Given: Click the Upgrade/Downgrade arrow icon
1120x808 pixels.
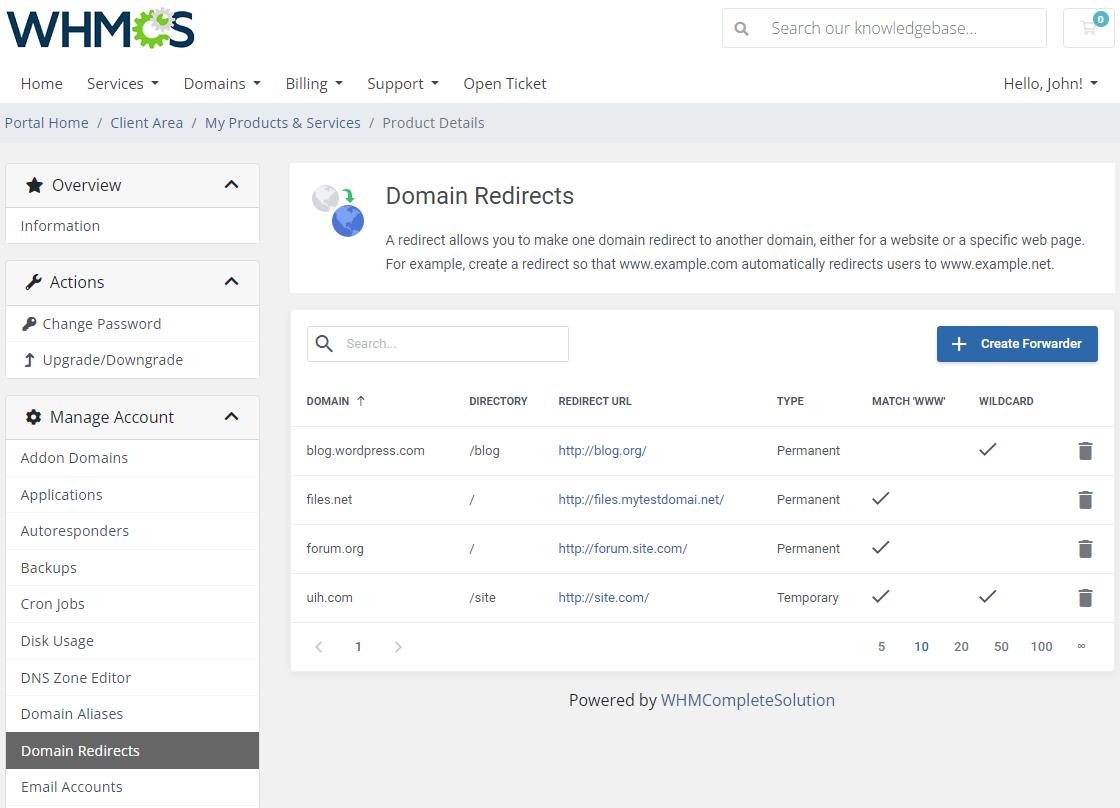Looking at the screenshot, I should tap(29, 360).
